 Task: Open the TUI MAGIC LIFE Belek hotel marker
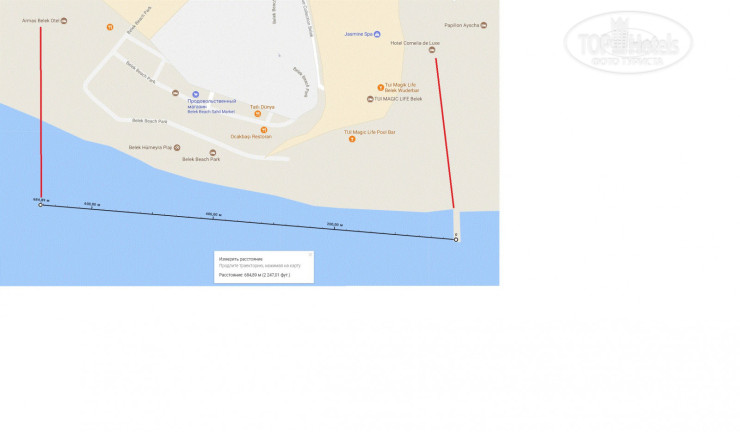tap(370, 99)
